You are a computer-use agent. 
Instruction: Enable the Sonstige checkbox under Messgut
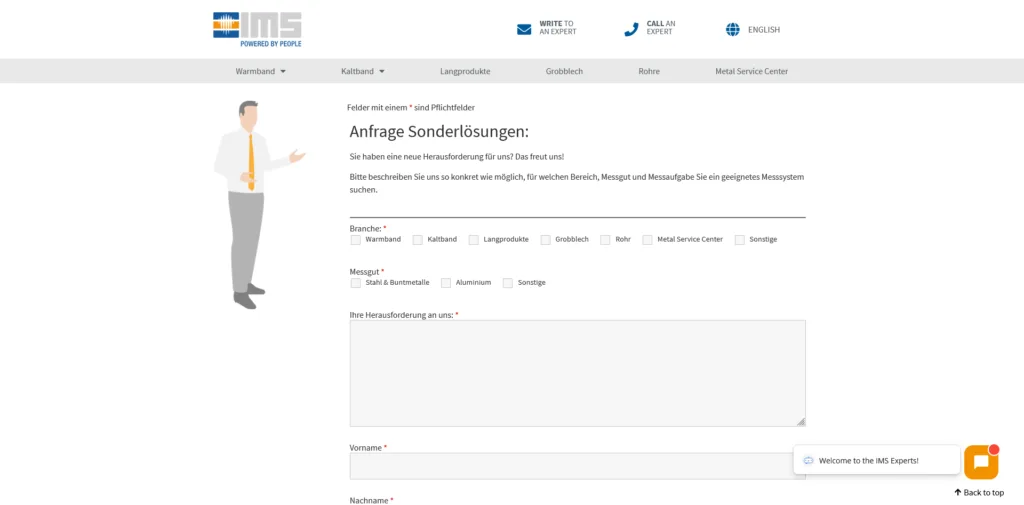pos(508,283)
